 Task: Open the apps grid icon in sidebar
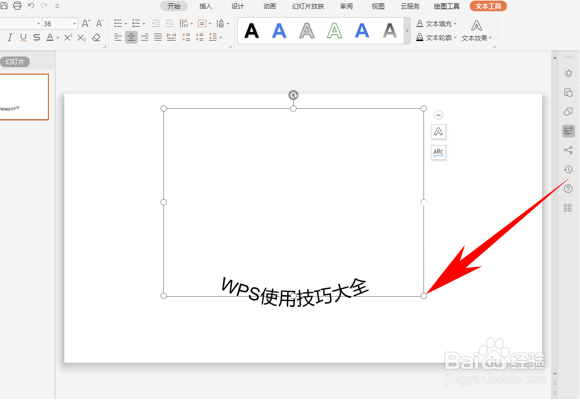tap(568, 208)
